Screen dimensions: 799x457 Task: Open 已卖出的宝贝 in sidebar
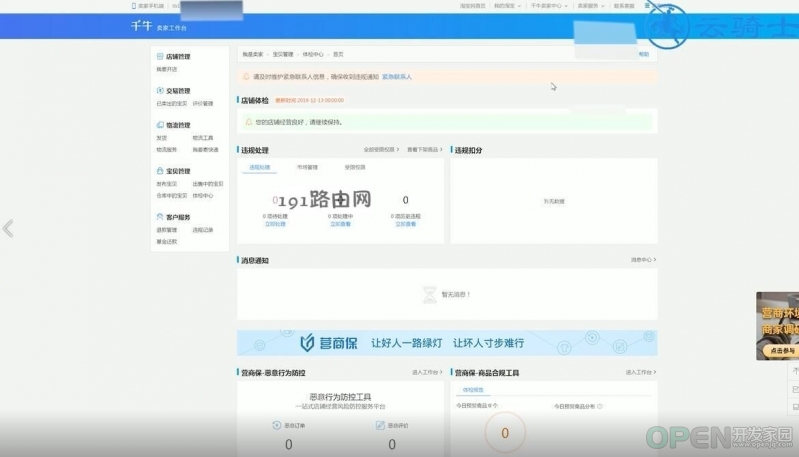(x=172, y=103)
